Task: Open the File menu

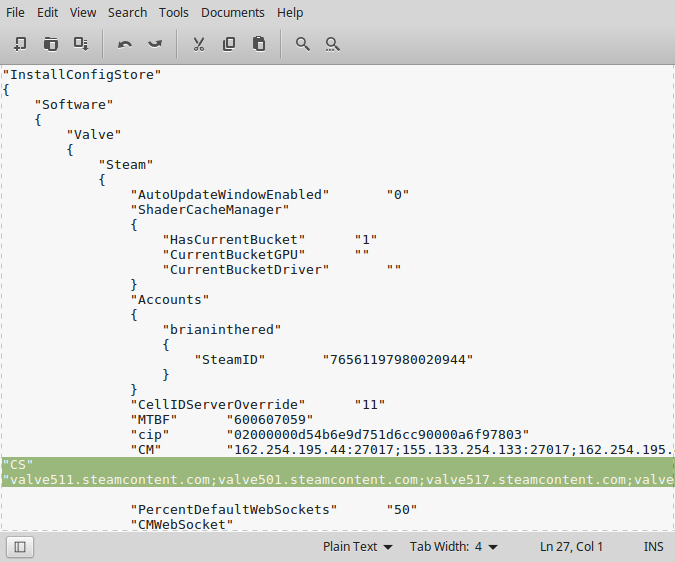Action: pyautogui.click(x=15, y=12)
